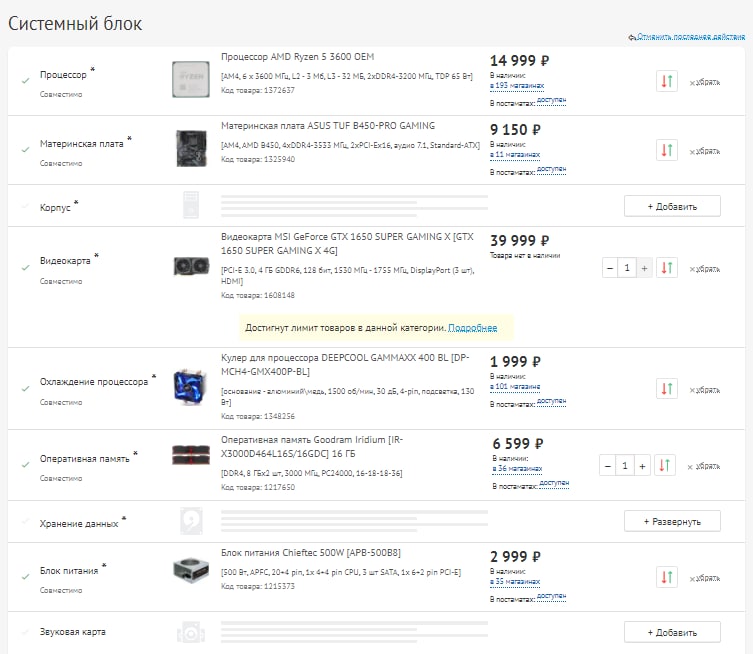
Task: Click the swap icon for the Deepcool cooler
Action: click(x=667, y=388)
